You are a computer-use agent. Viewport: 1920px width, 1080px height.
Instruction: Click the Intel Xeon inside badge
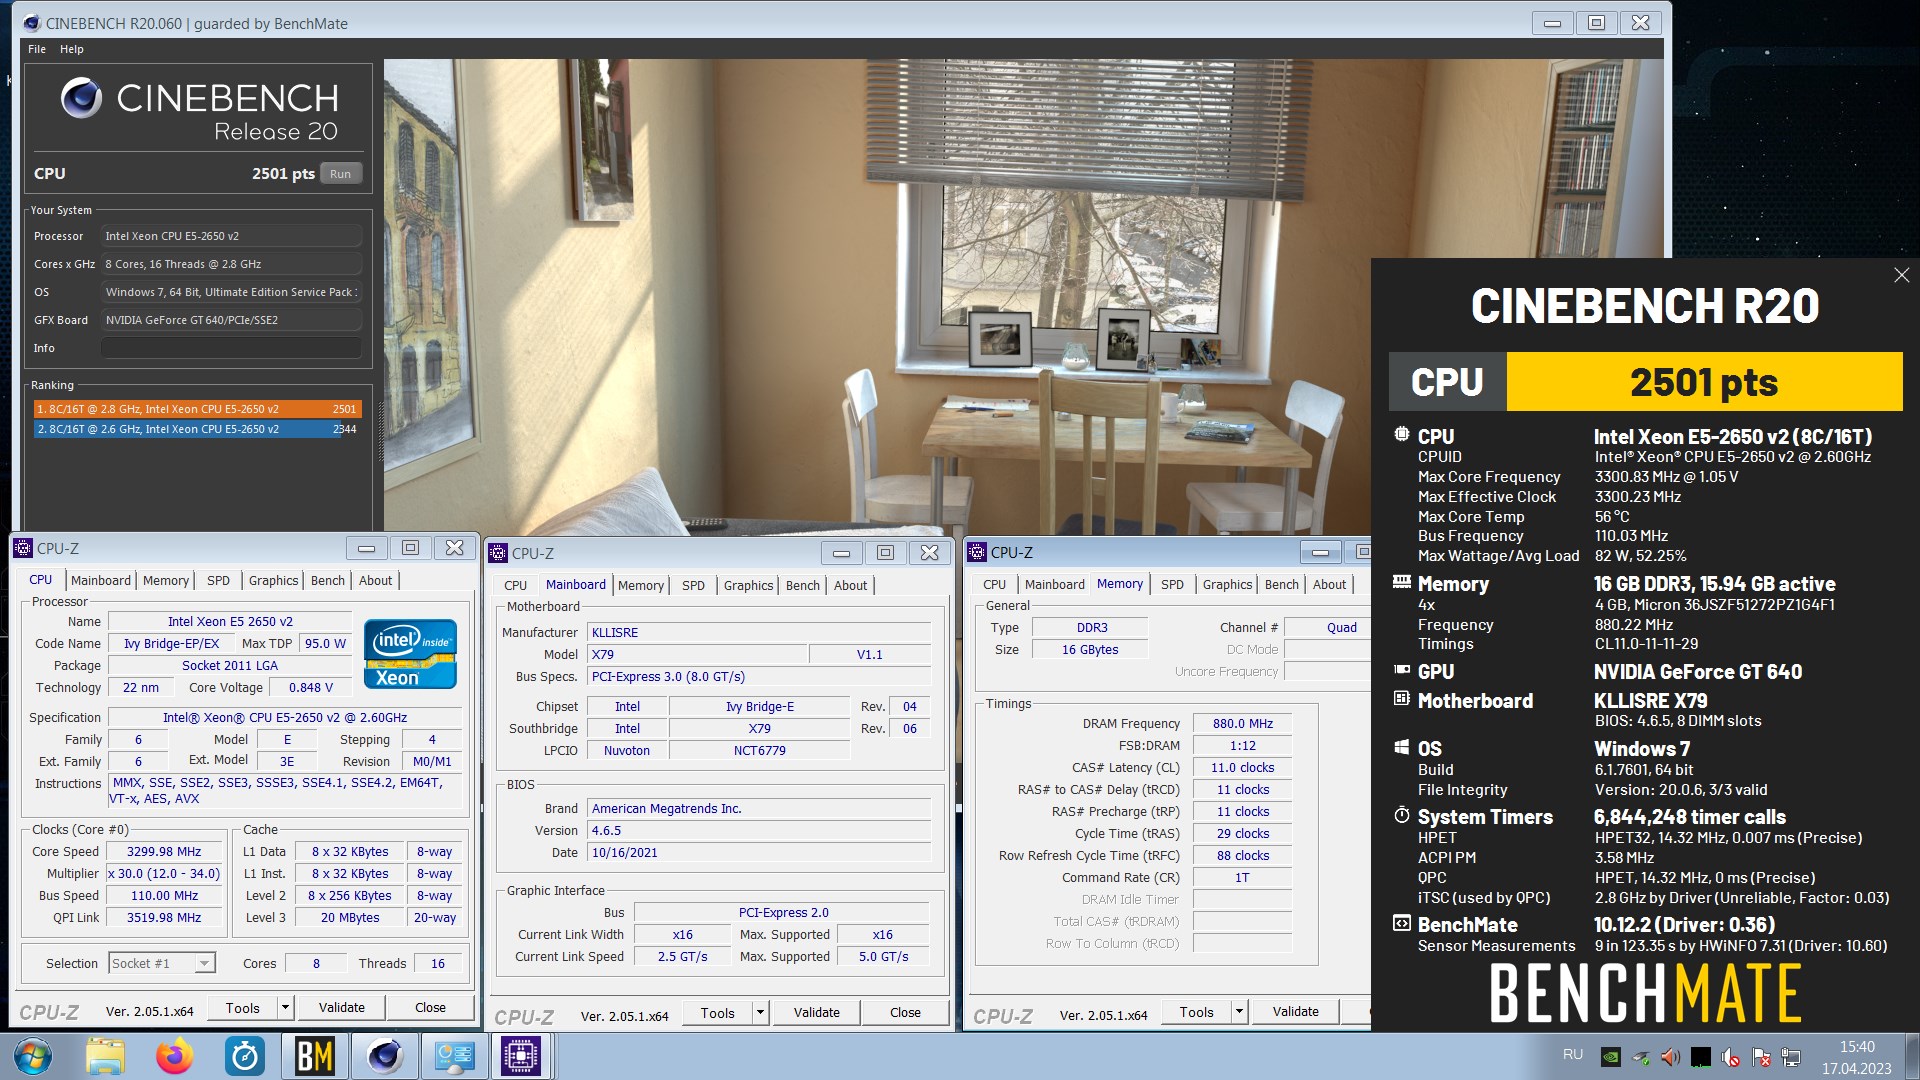point(411,654)
